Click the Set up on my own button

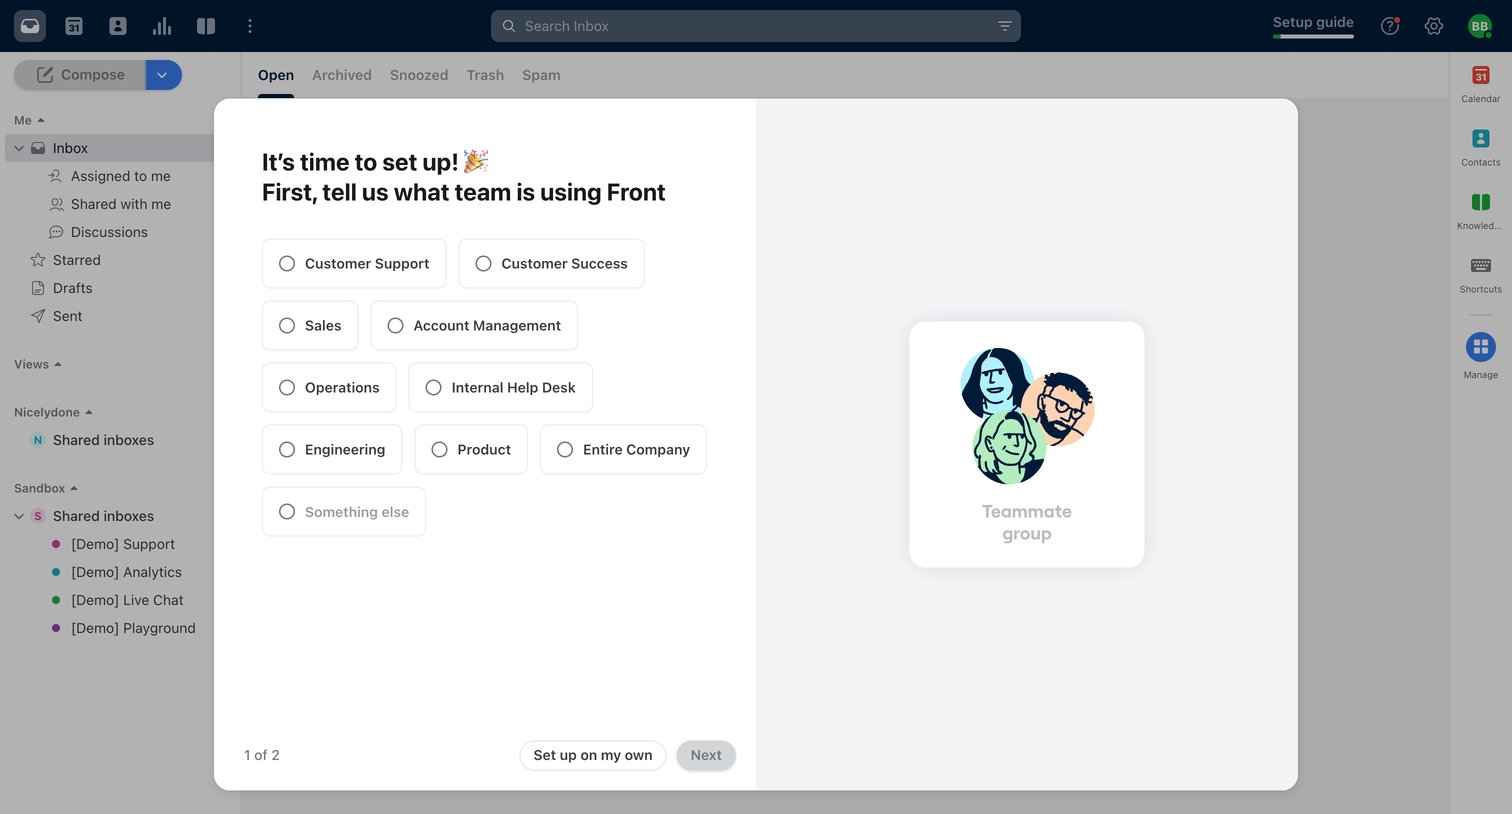tap(593, 755)
